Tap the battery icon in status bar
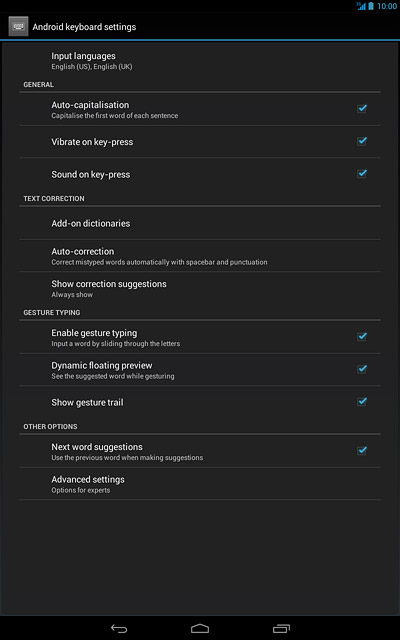 (x=371, y=6)
